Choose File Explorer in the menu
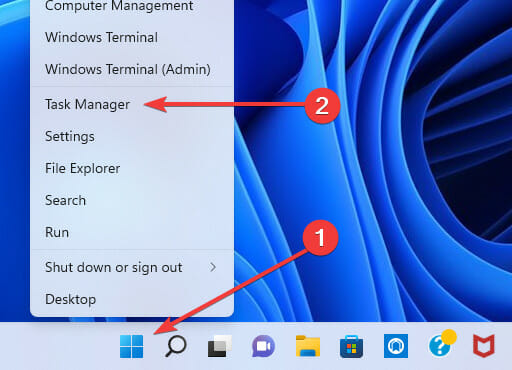Screen dimensions: 512x370 tap(132, 168)
